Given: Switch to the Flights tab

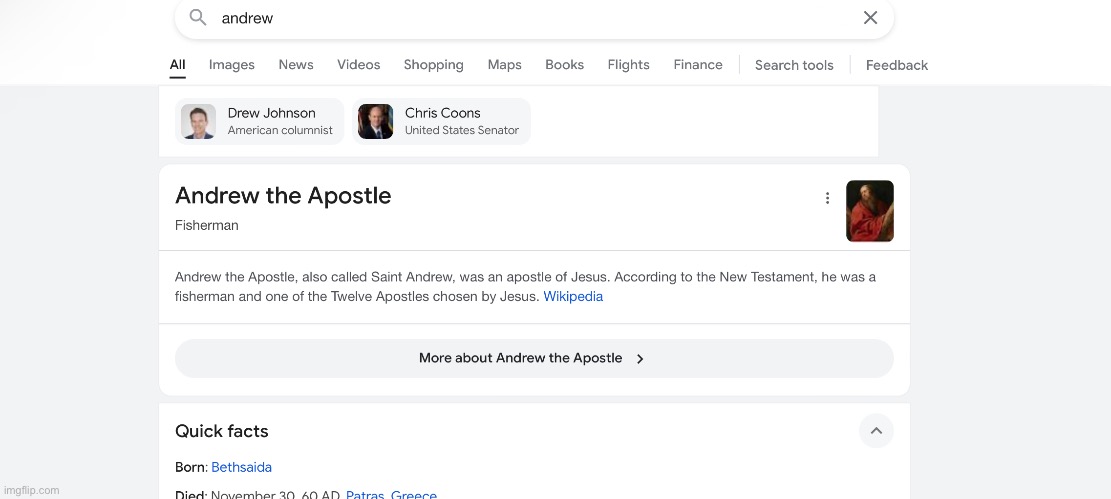Looking at the screenshot, I should pyautogui.click(x=628, y=65).
